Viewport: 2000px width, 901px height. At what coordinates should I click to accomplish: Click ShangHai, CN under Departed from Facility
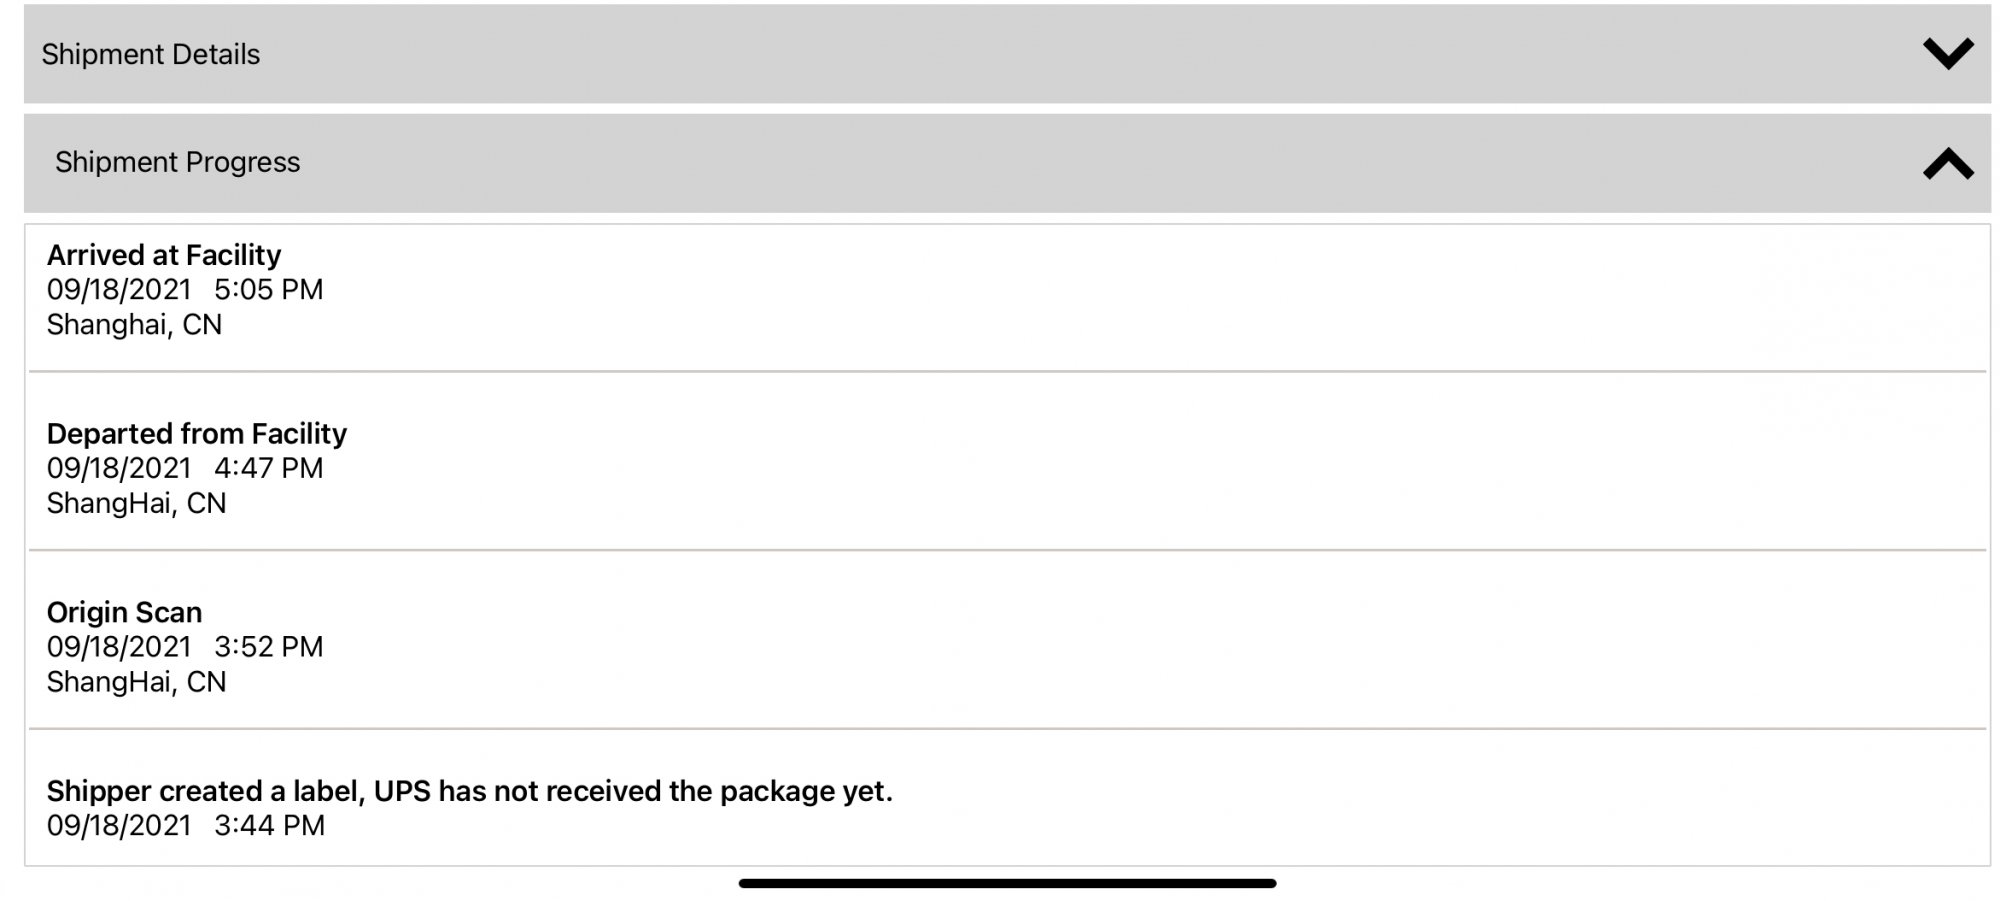[136, 503]
